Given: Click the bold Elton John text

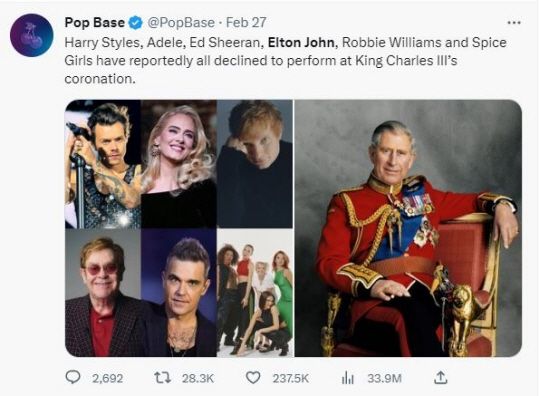Looking at the screenshot, I should (301, 42).
